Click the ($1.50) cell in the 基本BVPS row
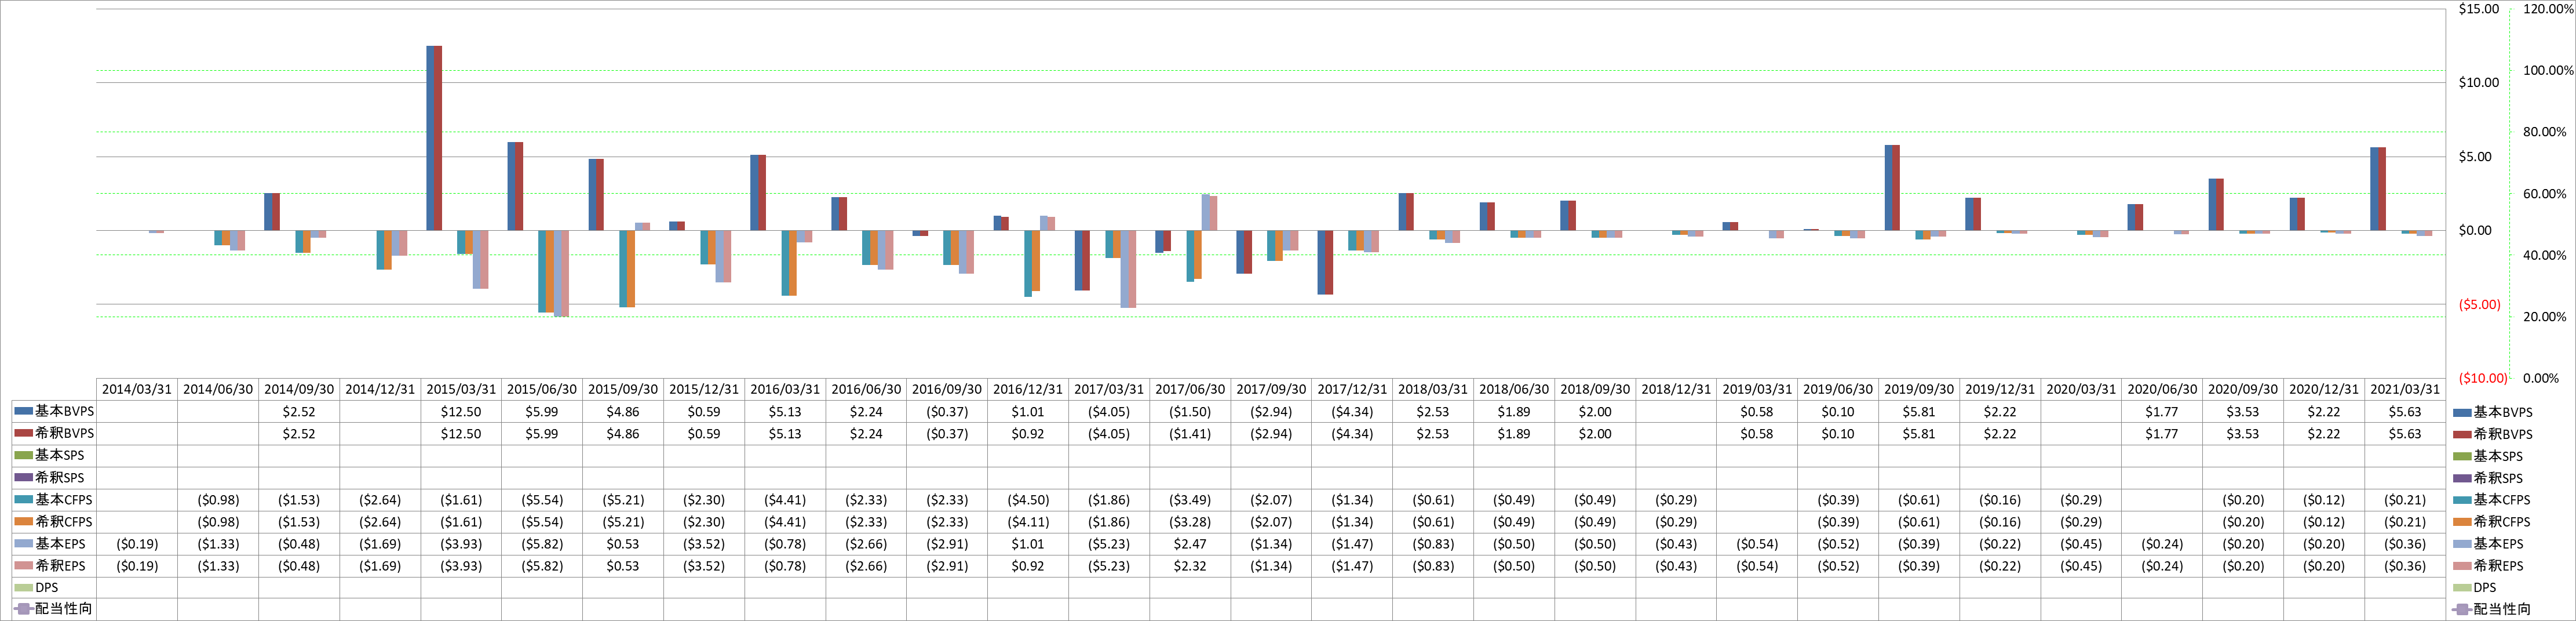The height and width of the screenshot is (621, 2576). (1190, 412)
